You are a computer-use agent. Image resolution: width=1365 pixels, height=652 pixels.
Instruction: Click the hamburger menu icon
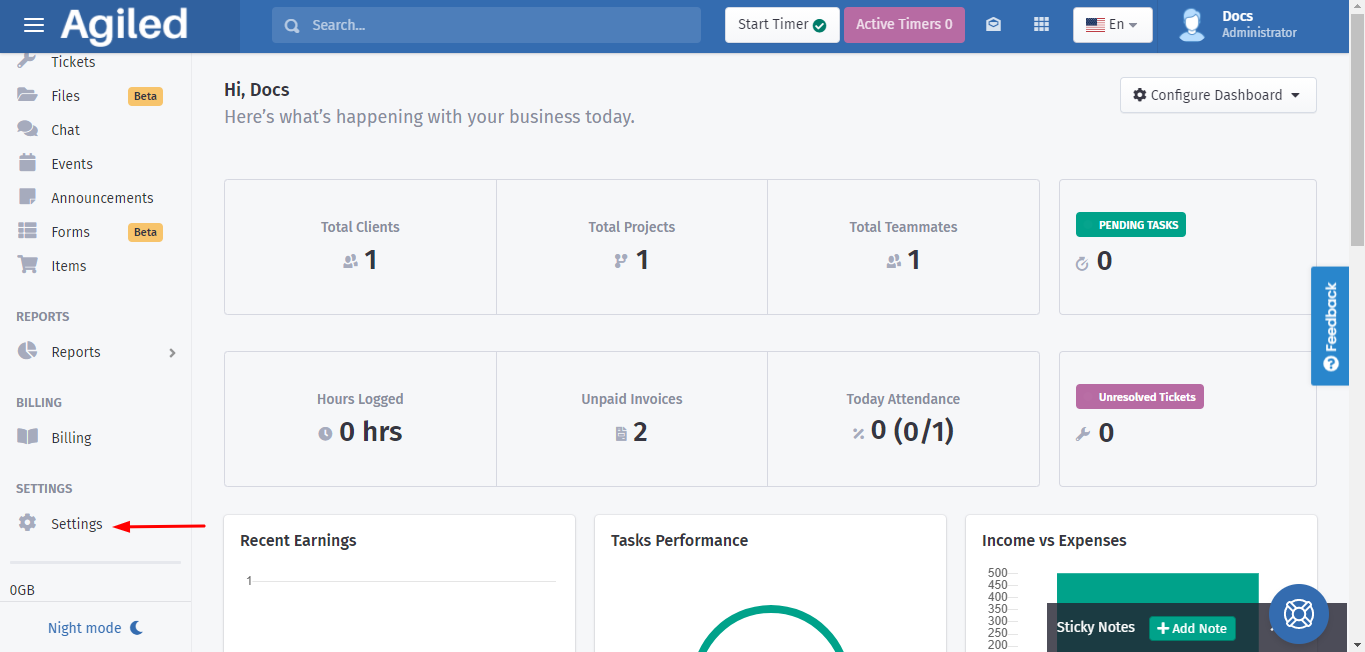34,25
